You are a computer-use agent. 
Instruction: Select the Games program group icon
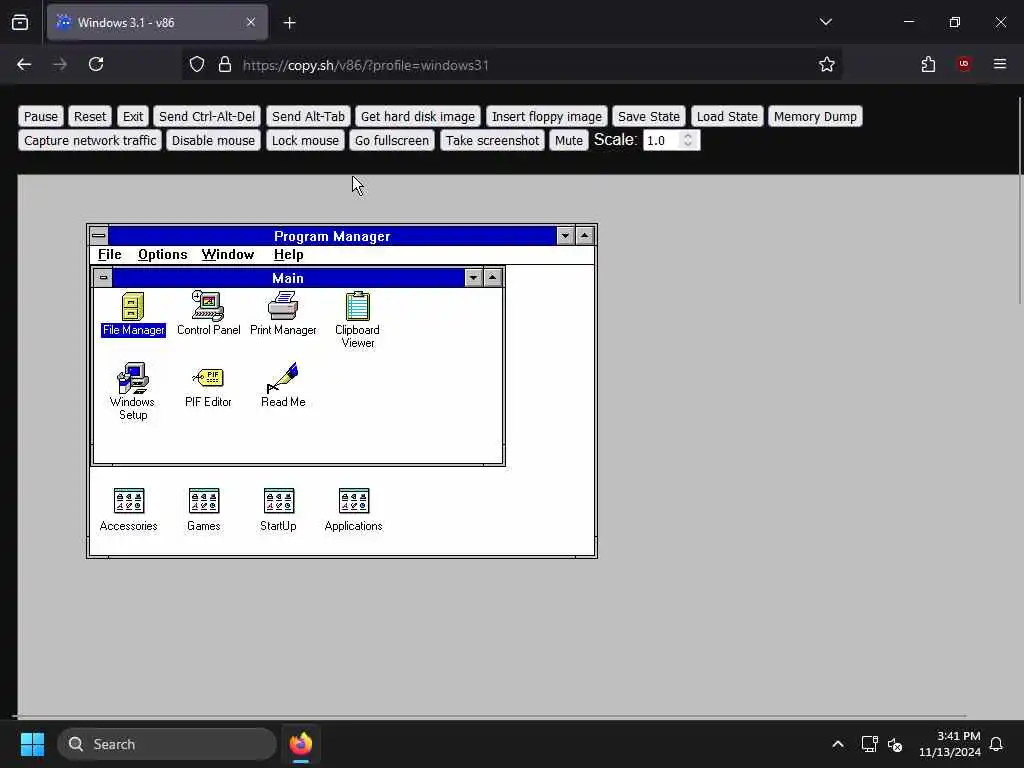pos(204,510)
